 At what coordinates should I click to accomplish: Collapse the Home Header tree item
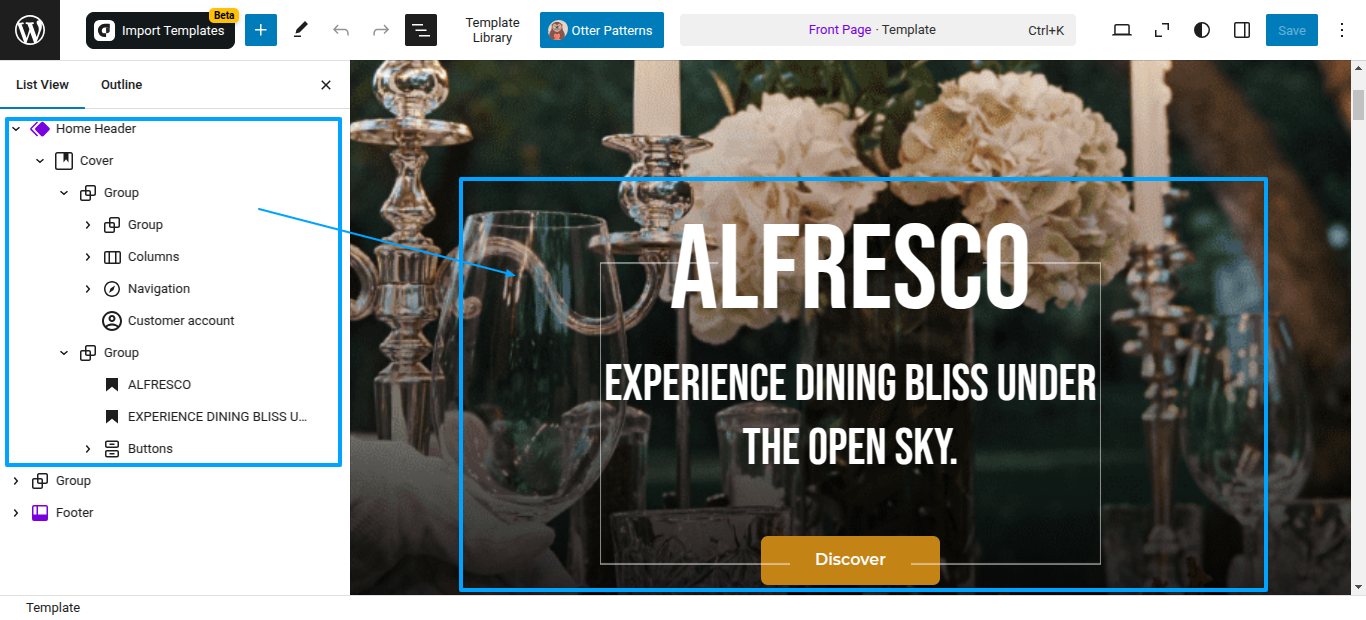(16, 129)
